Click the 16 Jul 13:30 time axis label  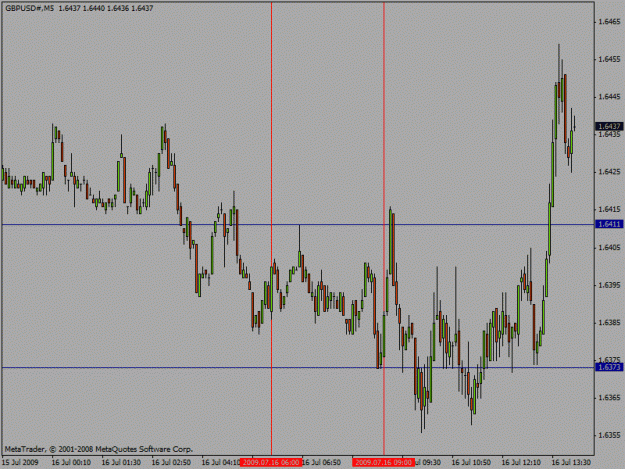pyautogui.click(x=571, y=462)
